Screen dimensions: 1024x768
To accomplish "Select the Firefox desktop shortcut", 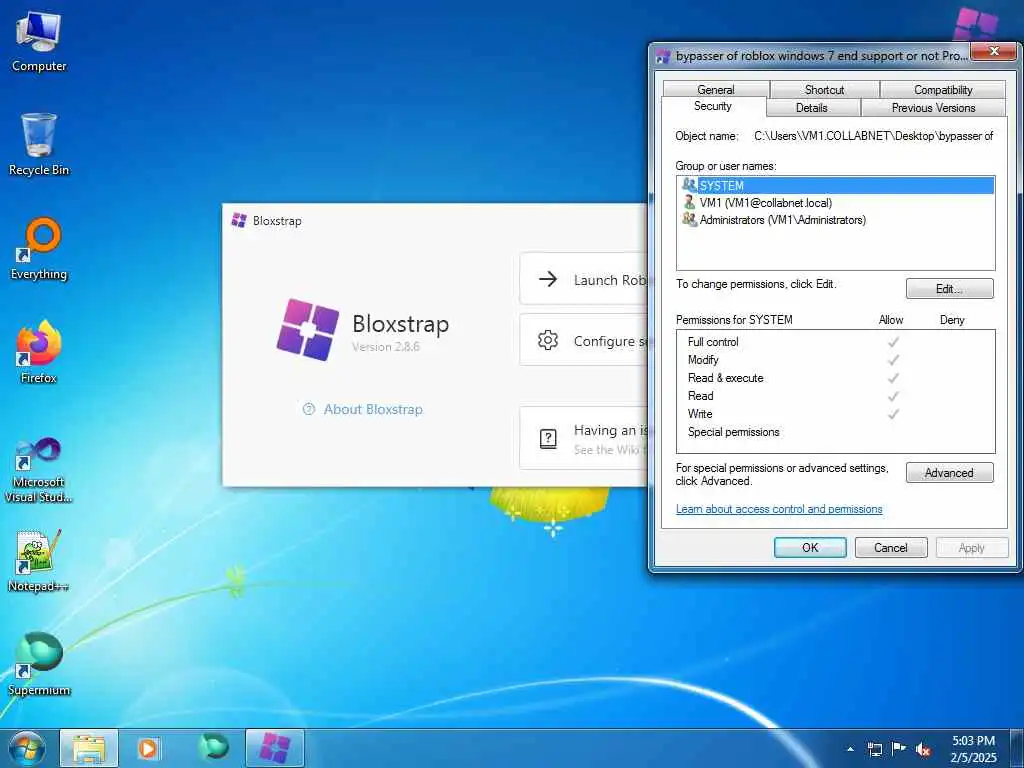I will point(39,352).
